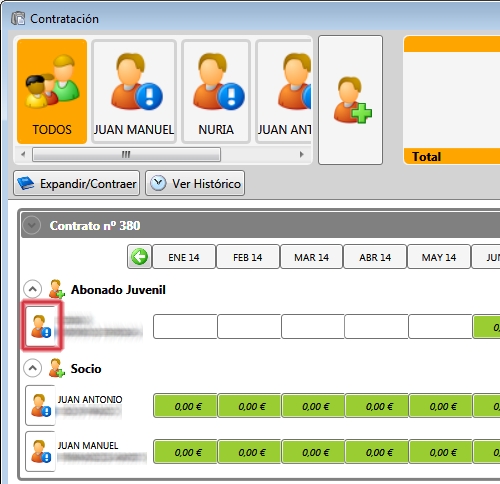Open Ver Histórico
Screen dimensions: 500x484
point(195,183)
